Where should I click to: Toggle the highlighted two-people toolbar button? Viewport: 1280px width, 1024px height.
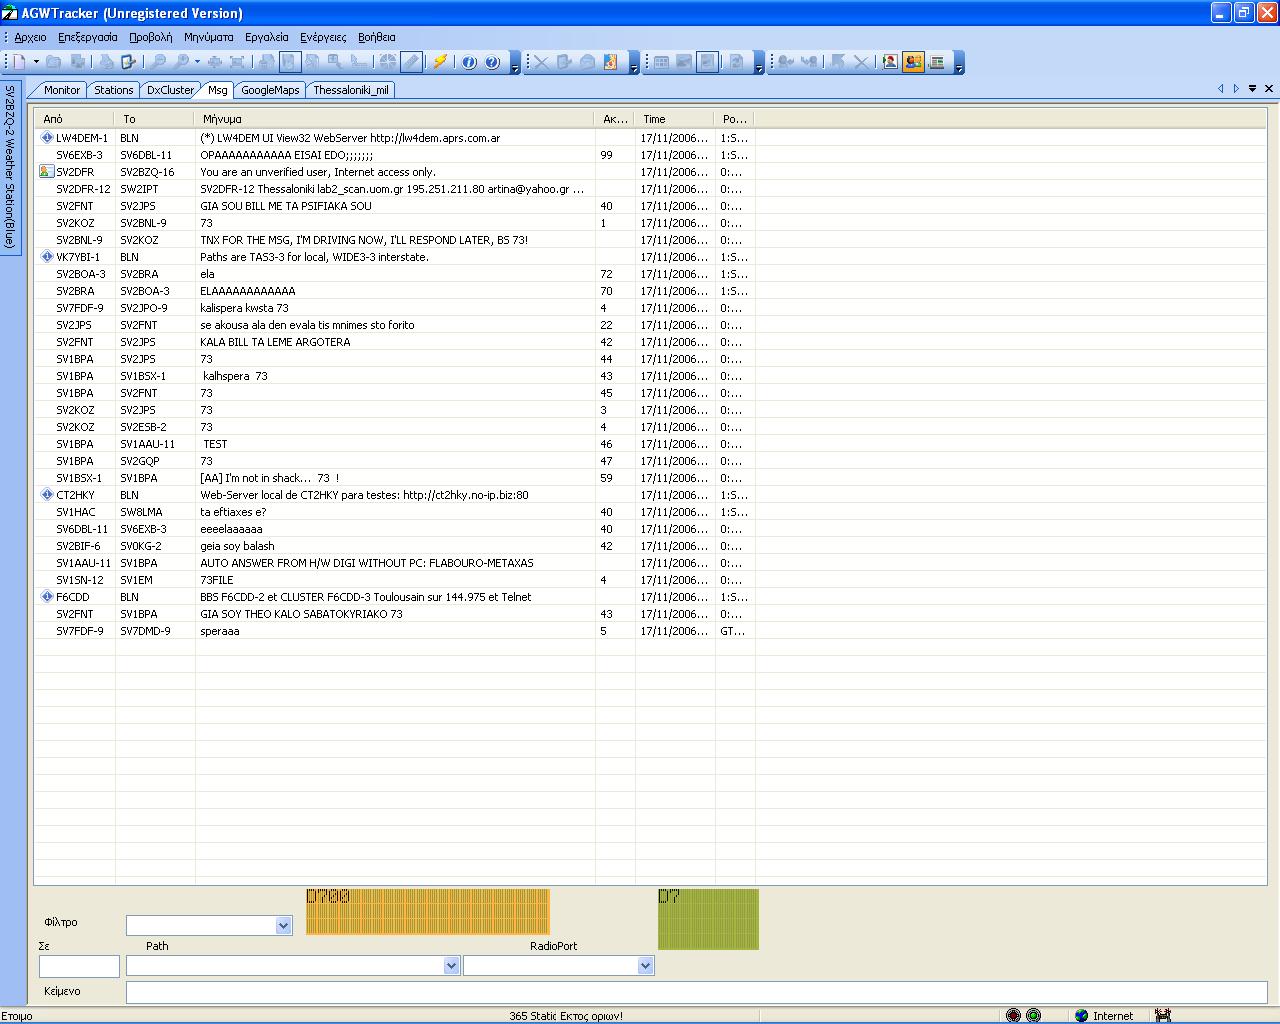coord(913,62)
